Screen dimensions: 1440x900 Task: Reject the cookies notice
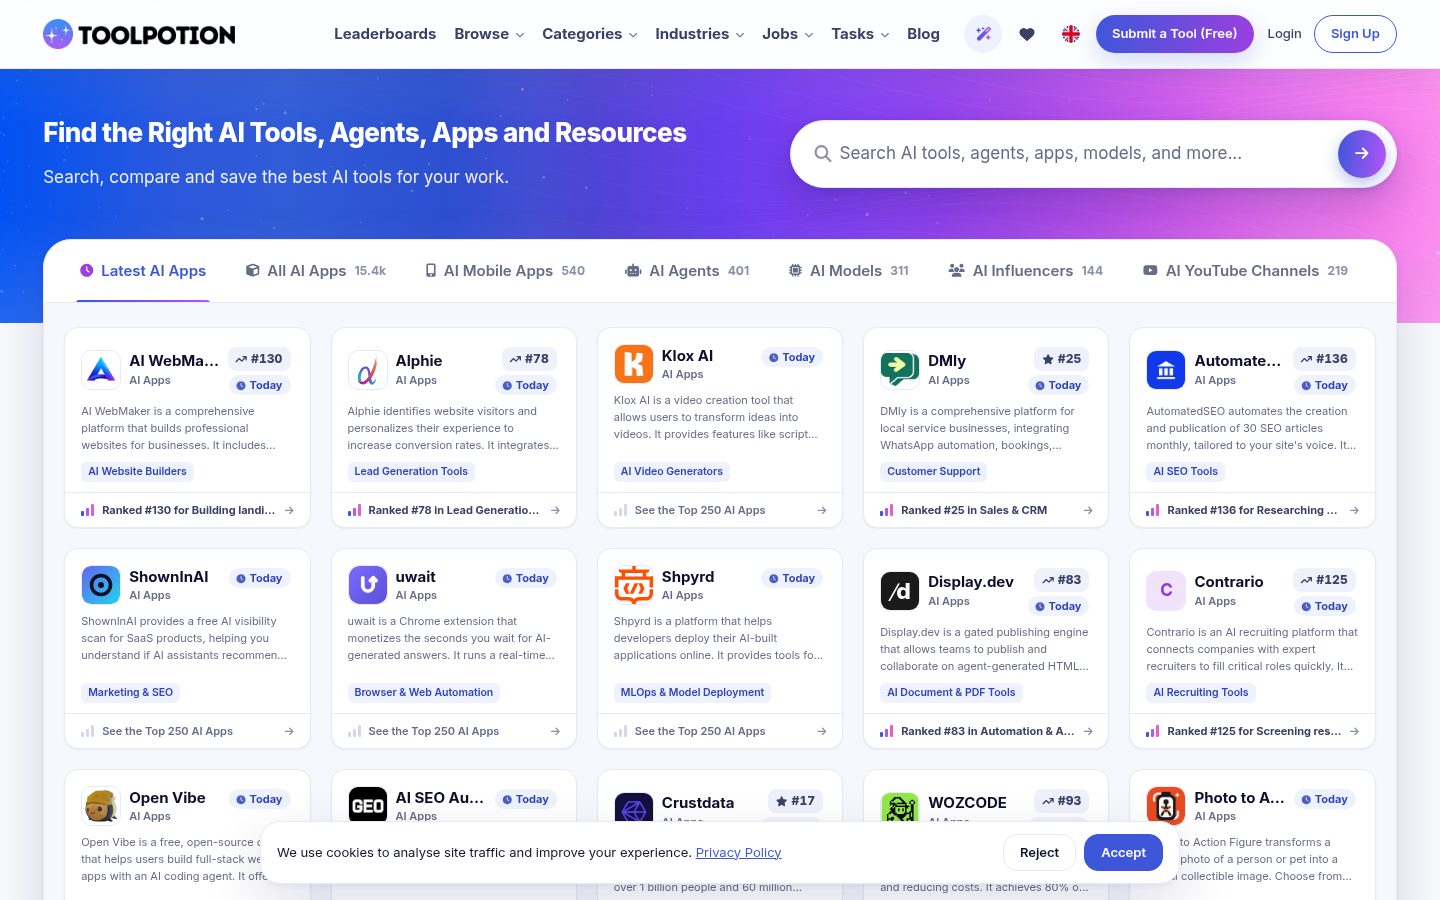1039,853
